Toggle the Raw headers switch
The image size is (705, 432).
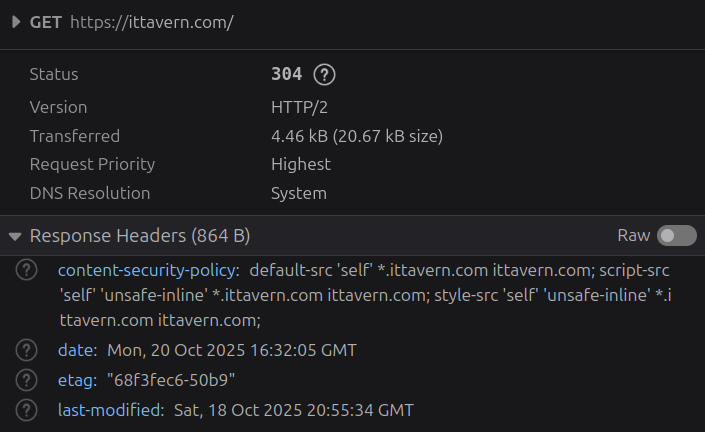click(676, 236)
